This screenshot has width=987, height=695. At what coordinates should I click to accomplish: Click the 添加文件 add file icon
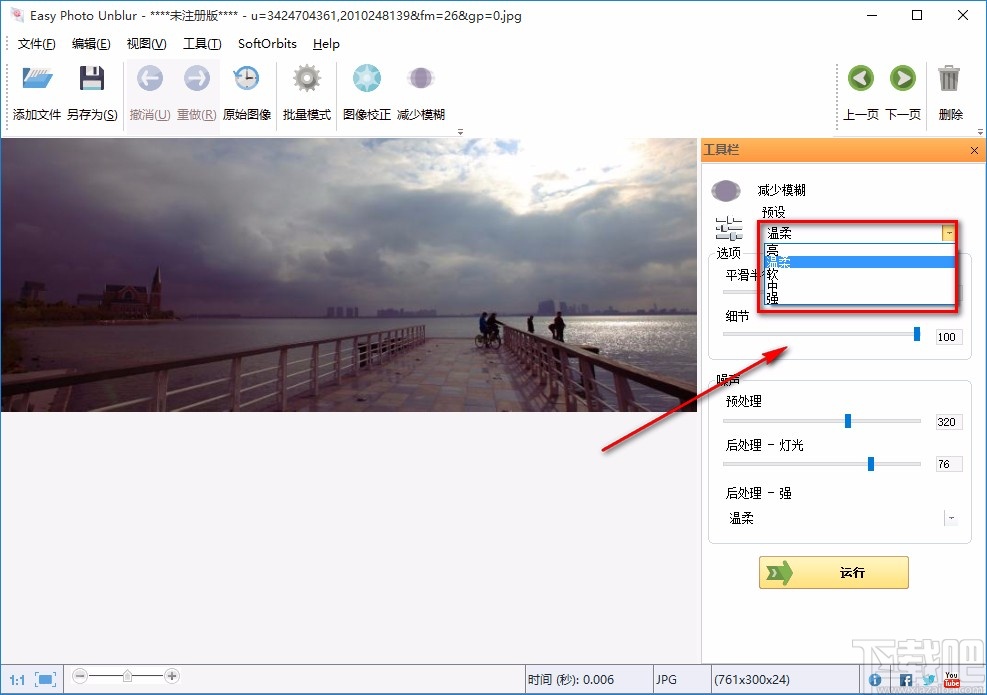click(x=36, y=78)
